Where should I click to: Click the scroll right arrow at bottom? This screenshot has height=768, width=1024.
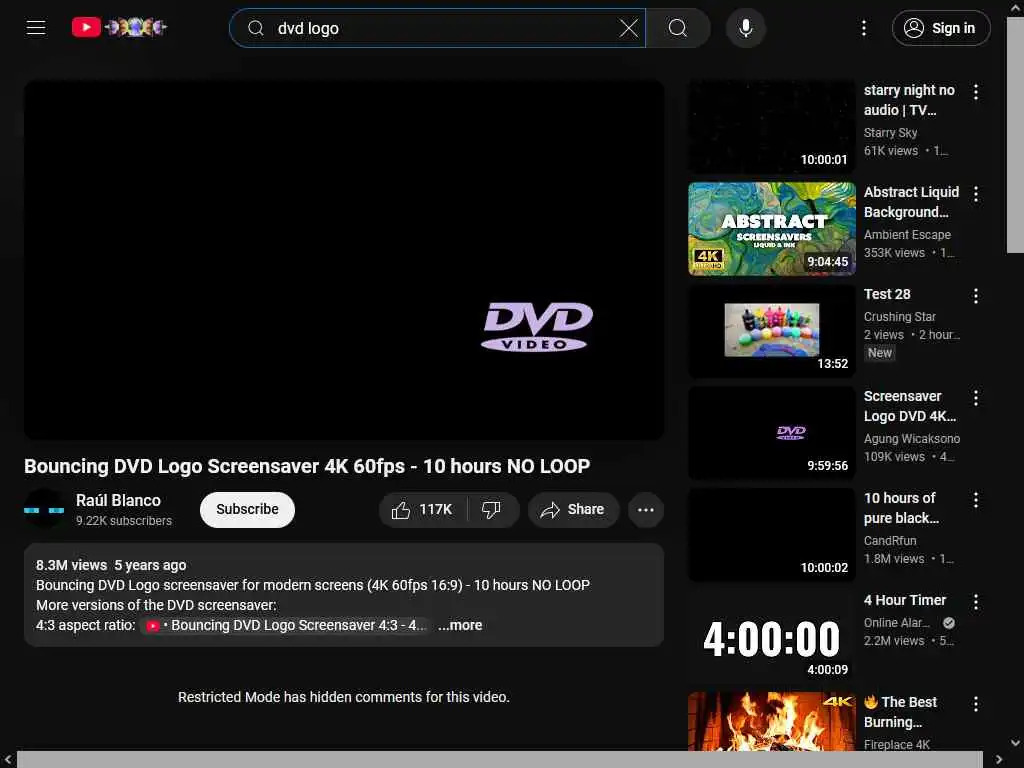(x=998, y=760)
